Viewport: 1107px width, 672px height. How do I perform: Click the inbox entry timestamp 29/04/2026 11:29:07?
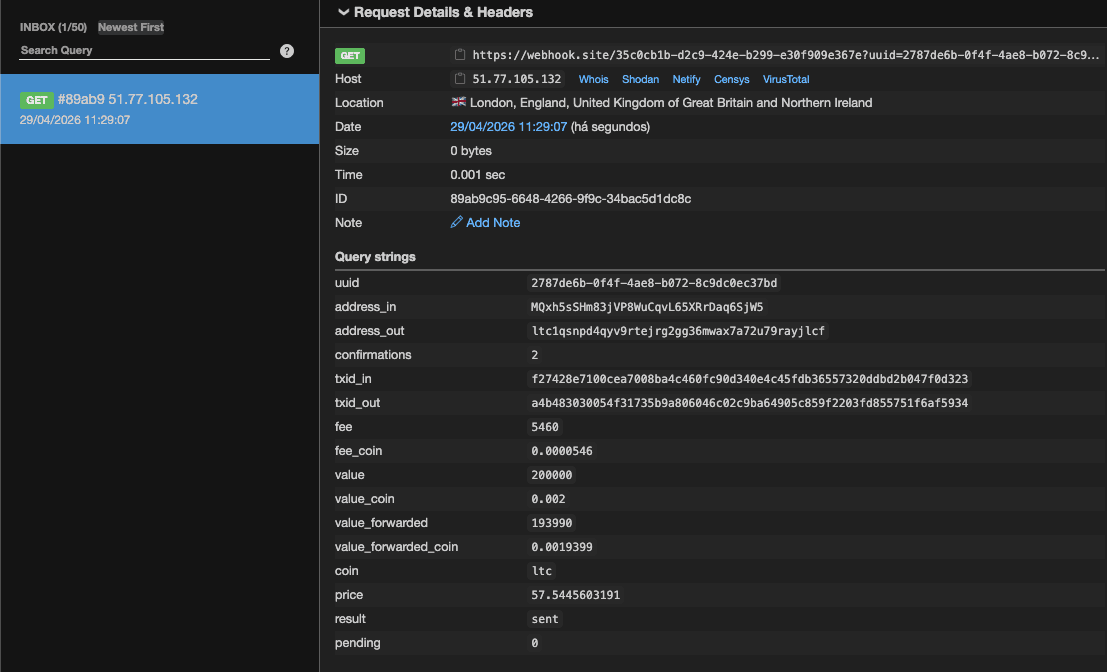(75, 120)
